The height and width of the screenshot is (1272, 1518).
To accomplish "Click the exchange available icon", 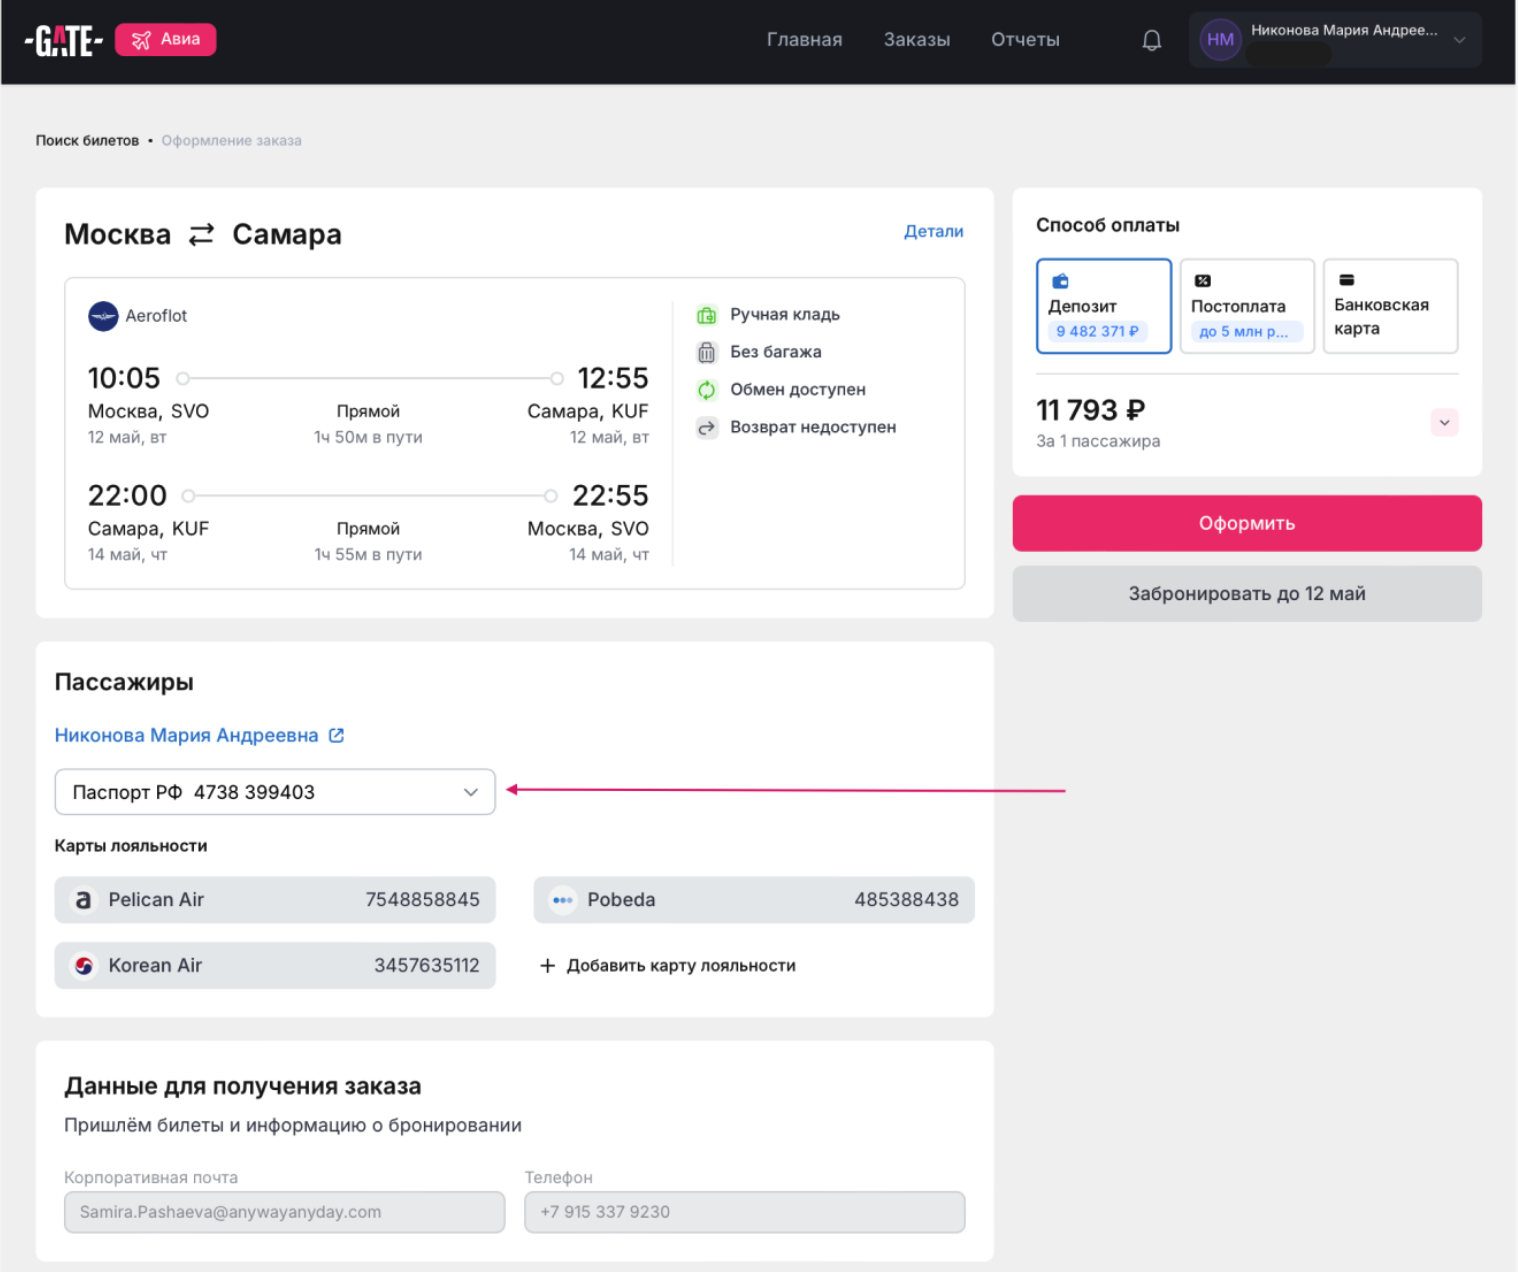I will (x=706, y=390).
